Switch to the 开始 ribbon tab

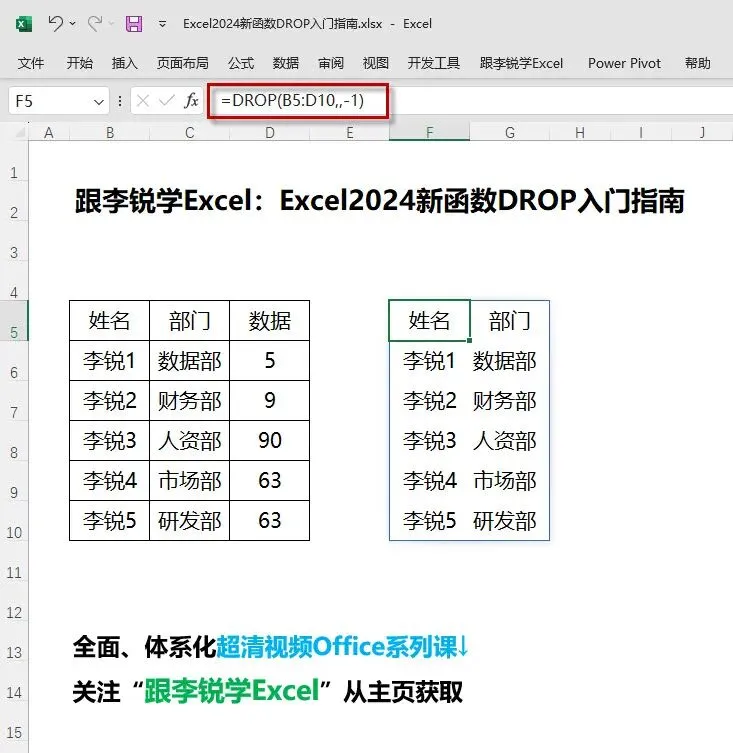(80, 63)
